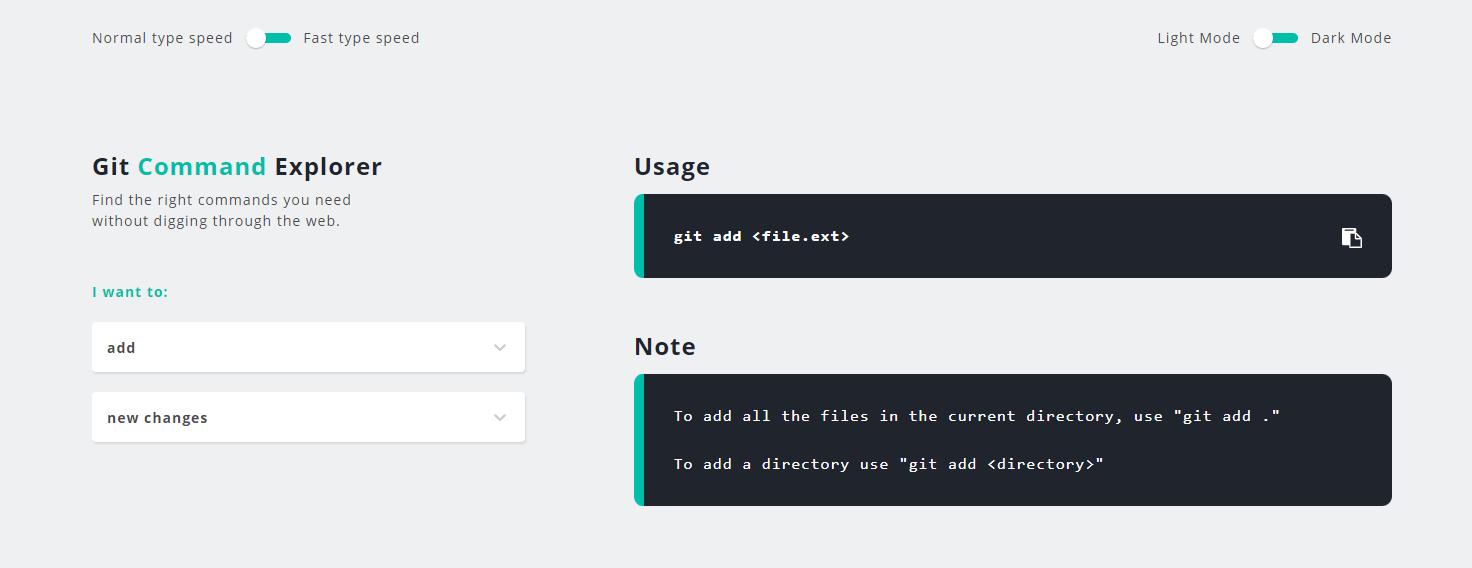The image size is (1472, 568).
Task: Switch the Light/Dark mode toggle
Action: (x=1275, y=38)
